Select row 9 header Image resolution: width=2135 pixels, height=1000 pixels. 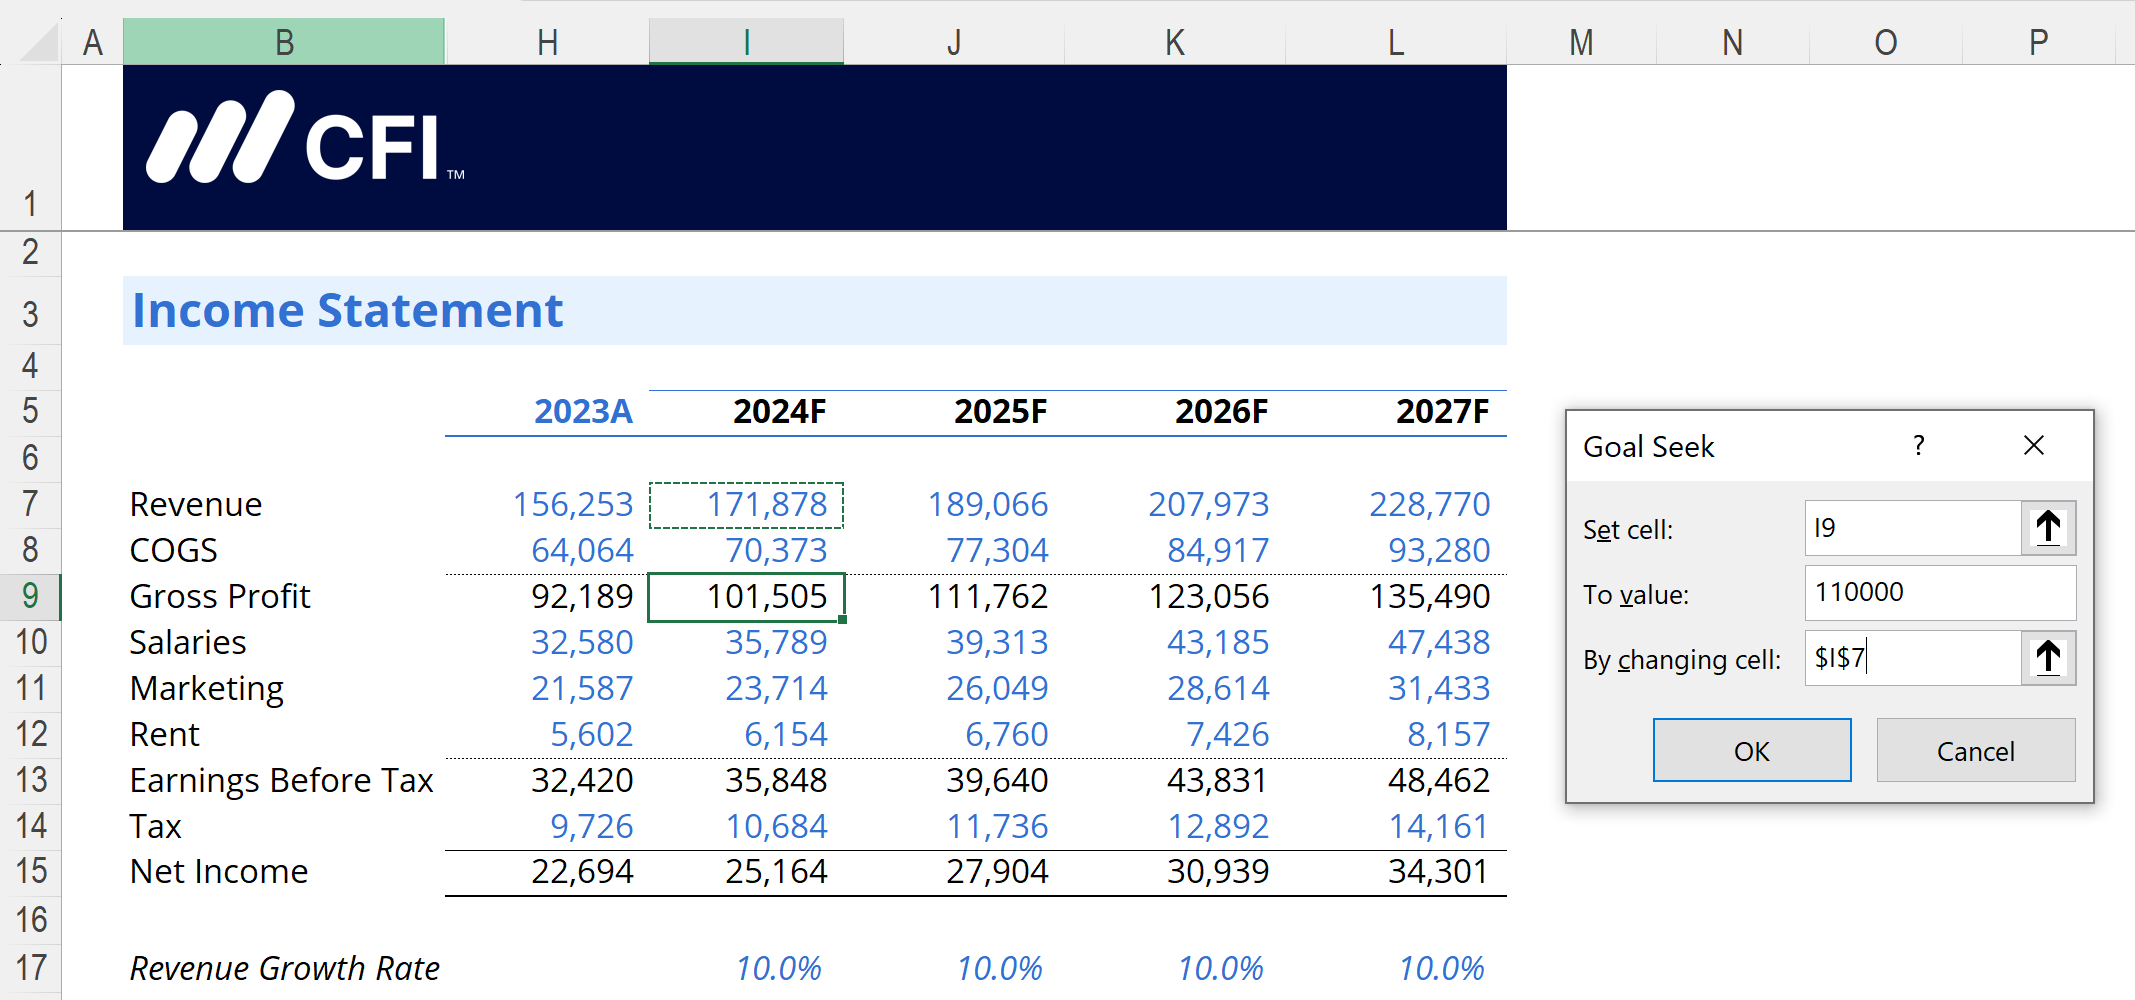(30, 596)
